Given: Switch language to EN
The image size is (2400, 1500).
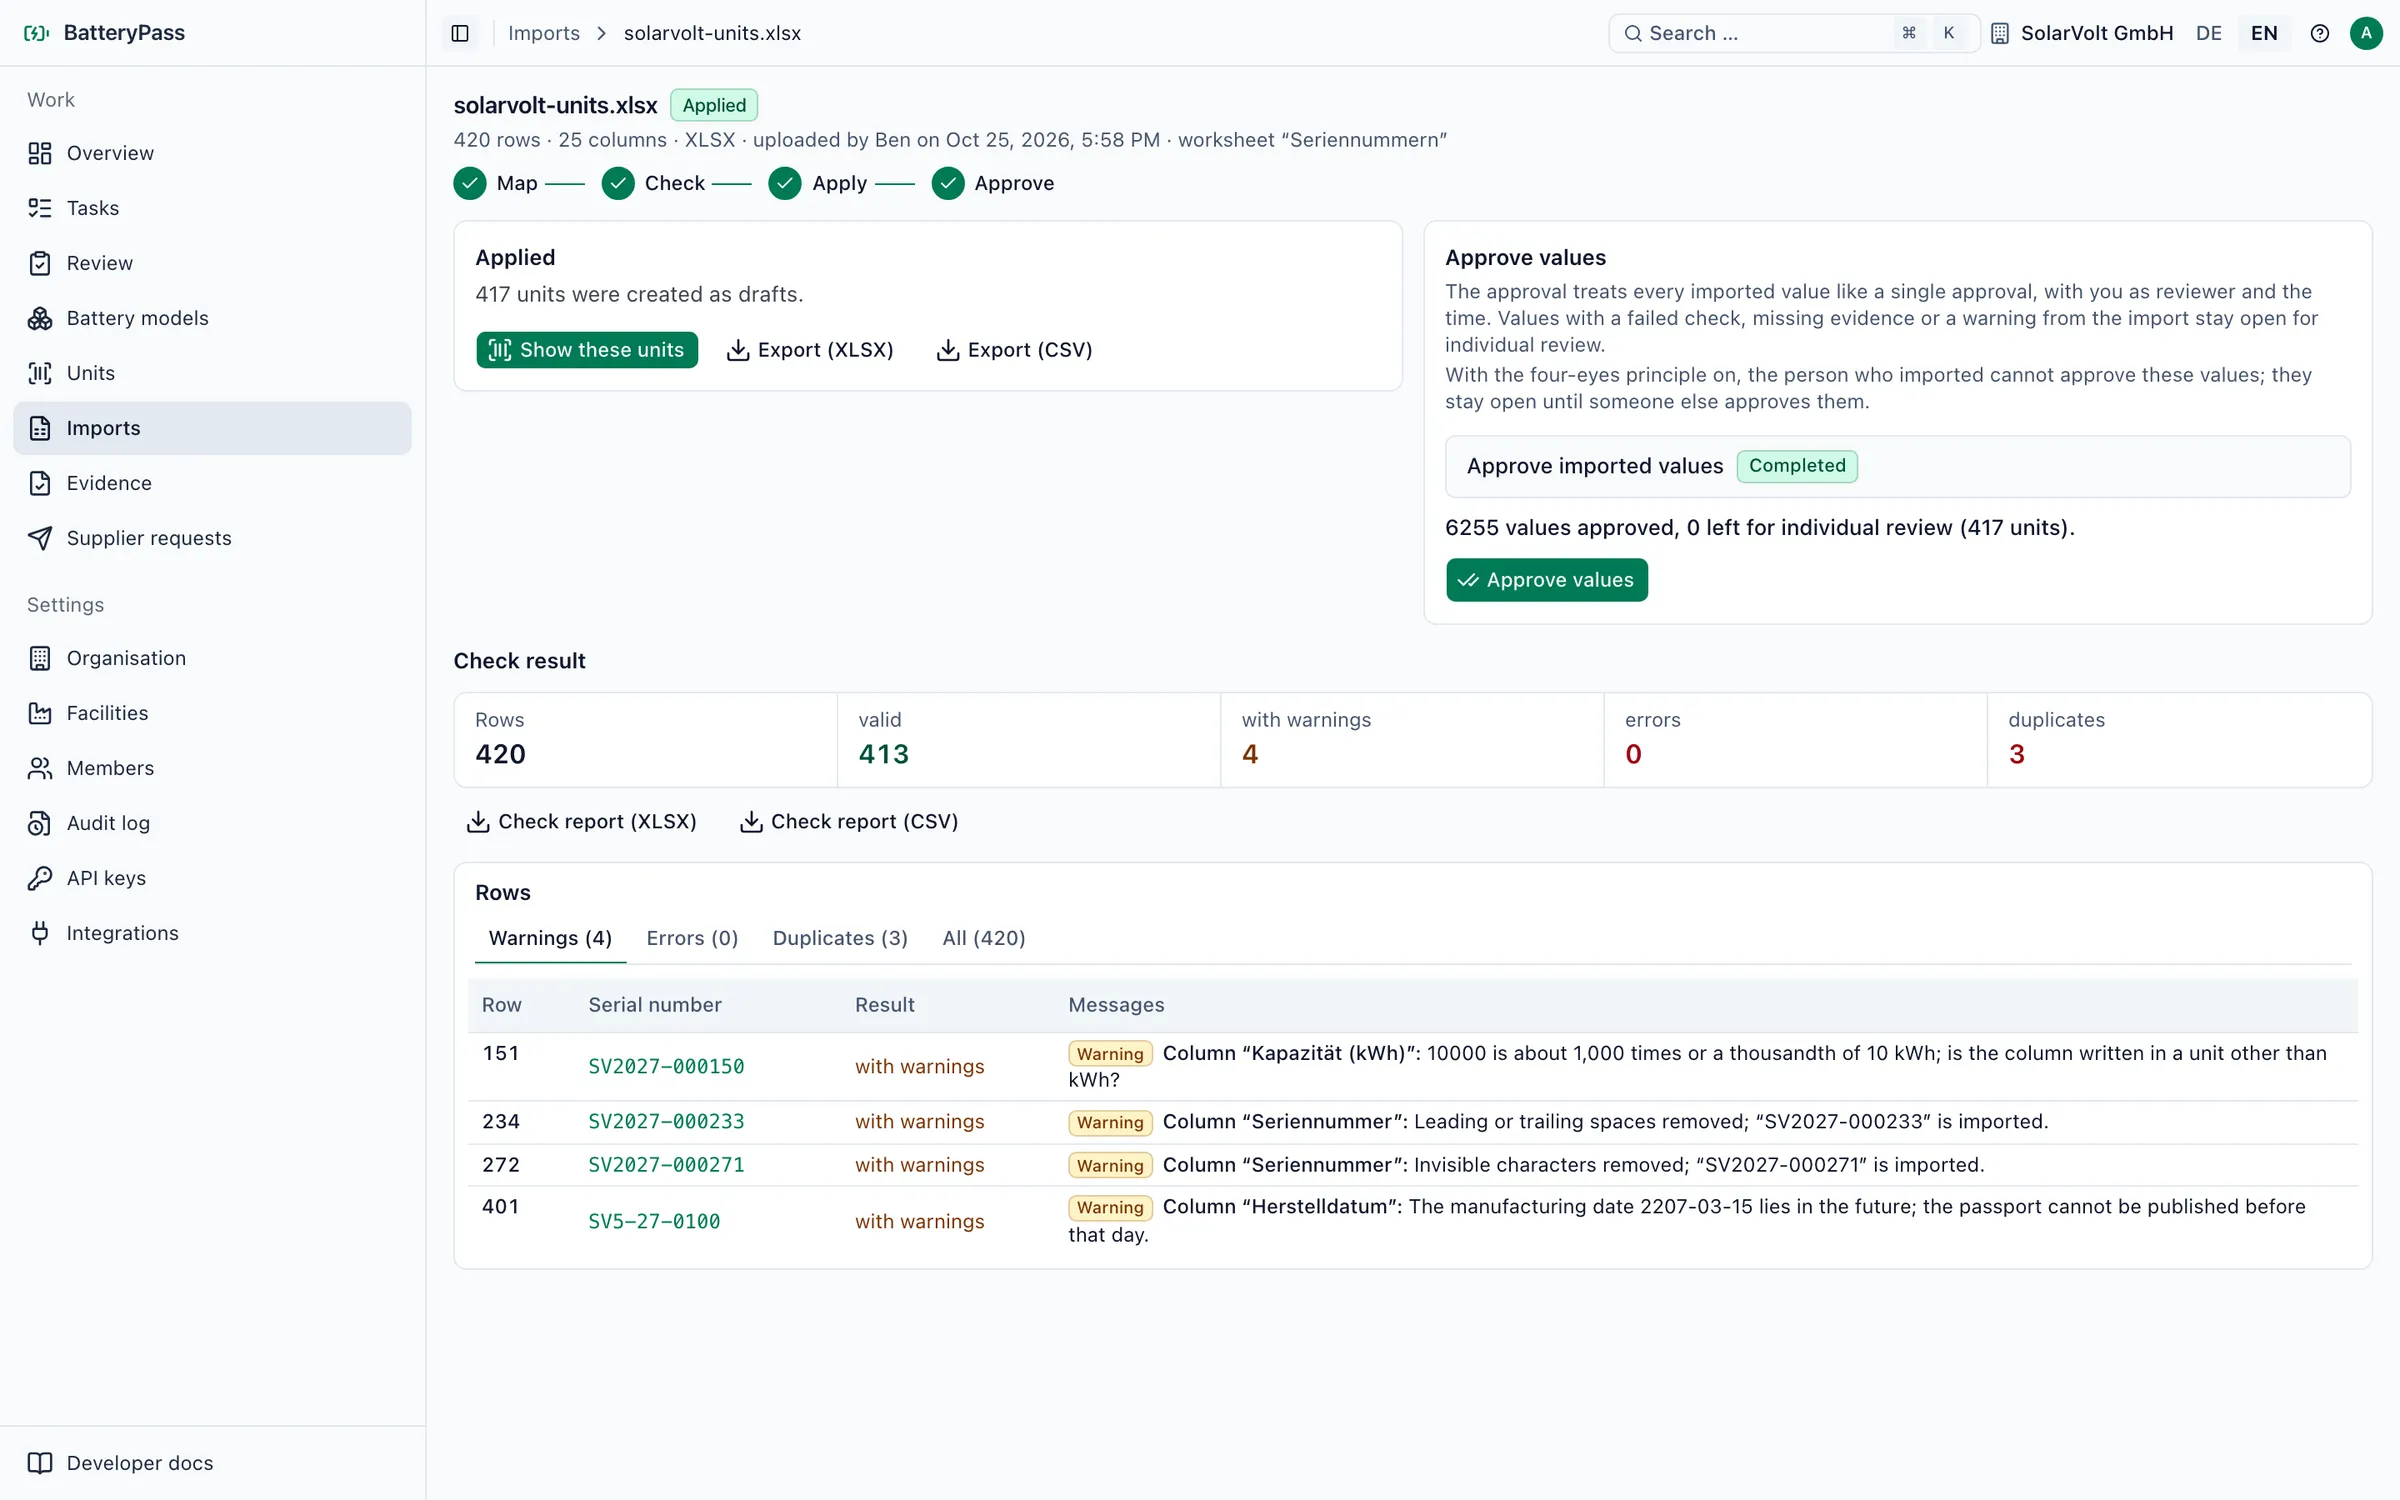Looking at the screenshot, I should coord(2264,33).
